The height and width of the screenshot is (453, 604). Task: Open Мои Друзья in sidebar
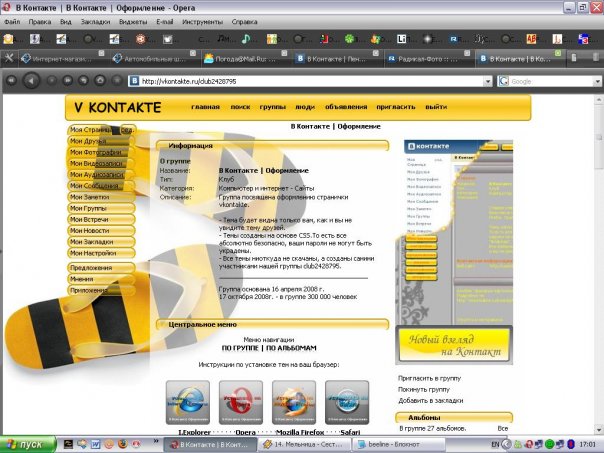[101, 141]
